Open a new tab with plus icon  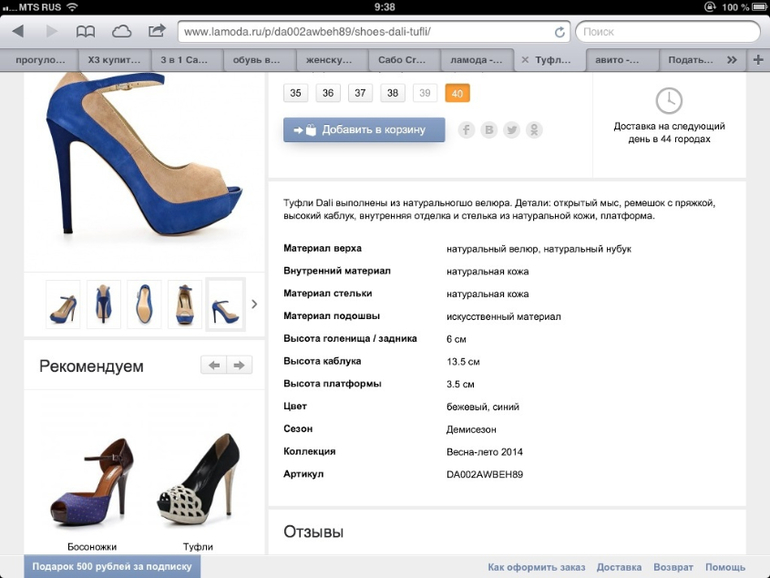coord(758,60)
